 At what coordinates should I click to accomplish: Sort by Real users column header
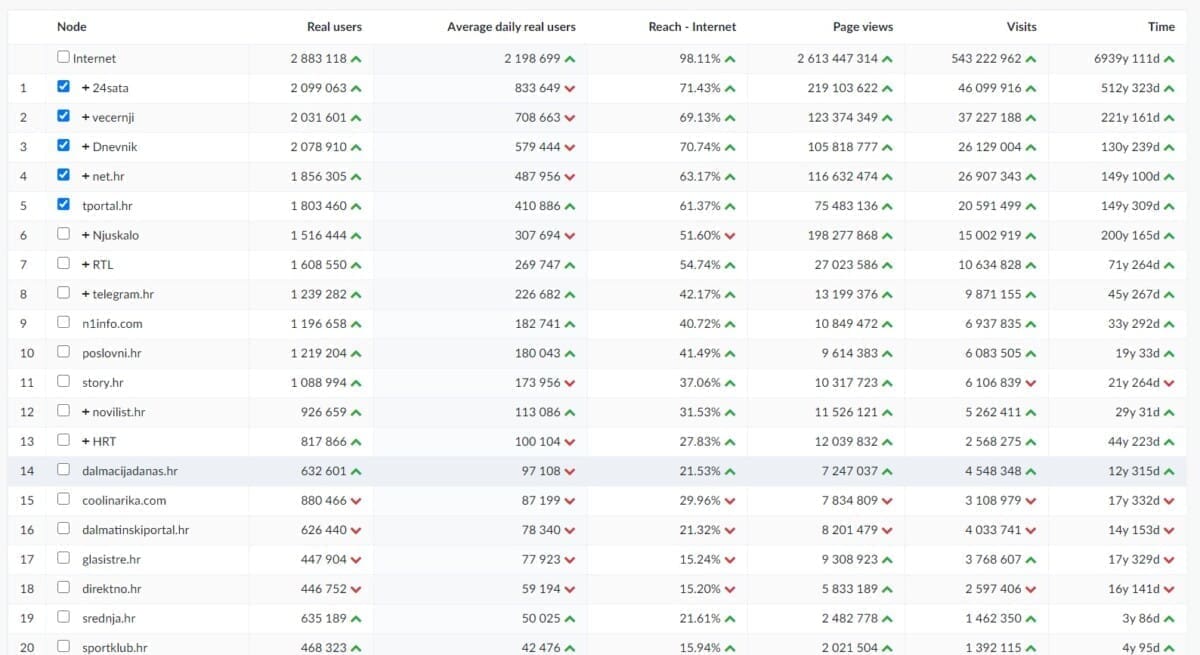(x=334, y=27)
